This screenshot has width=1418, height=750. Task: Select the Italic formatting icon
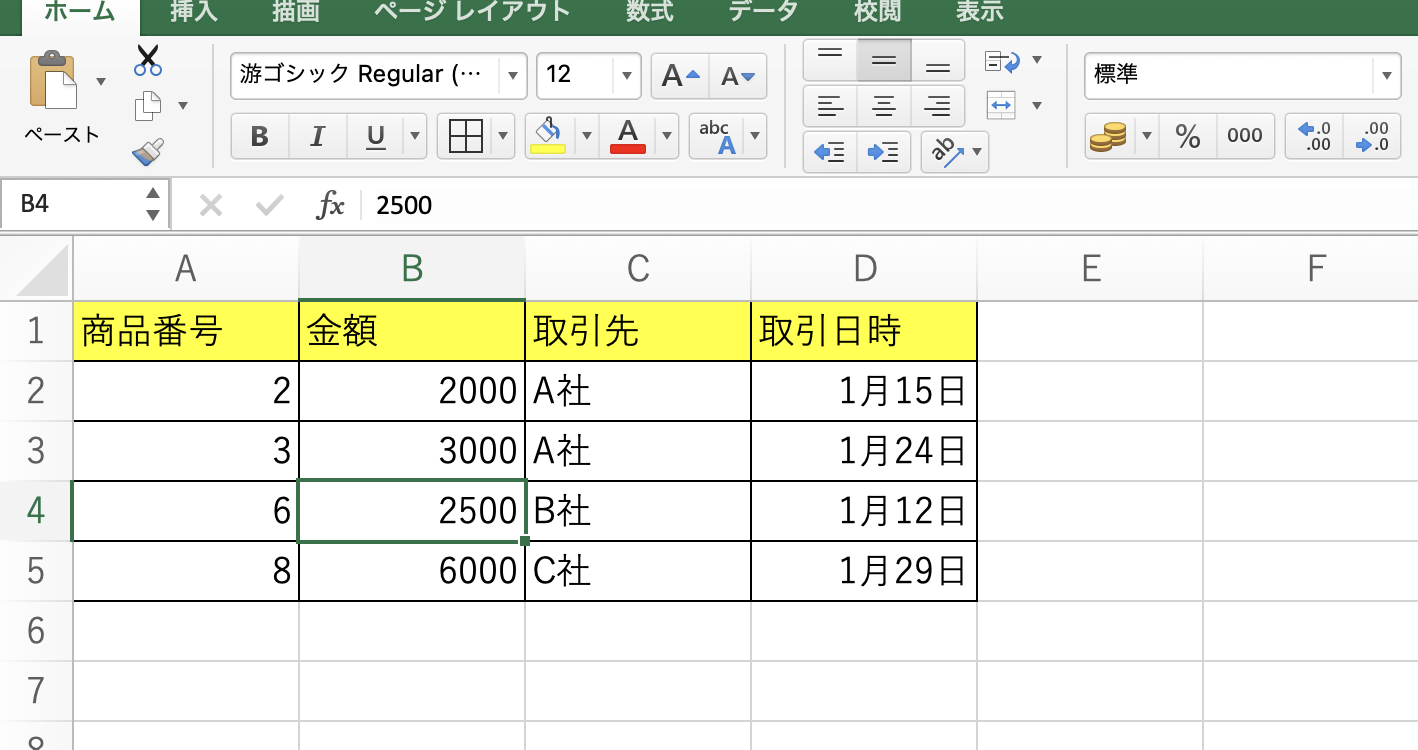[317, 137]
